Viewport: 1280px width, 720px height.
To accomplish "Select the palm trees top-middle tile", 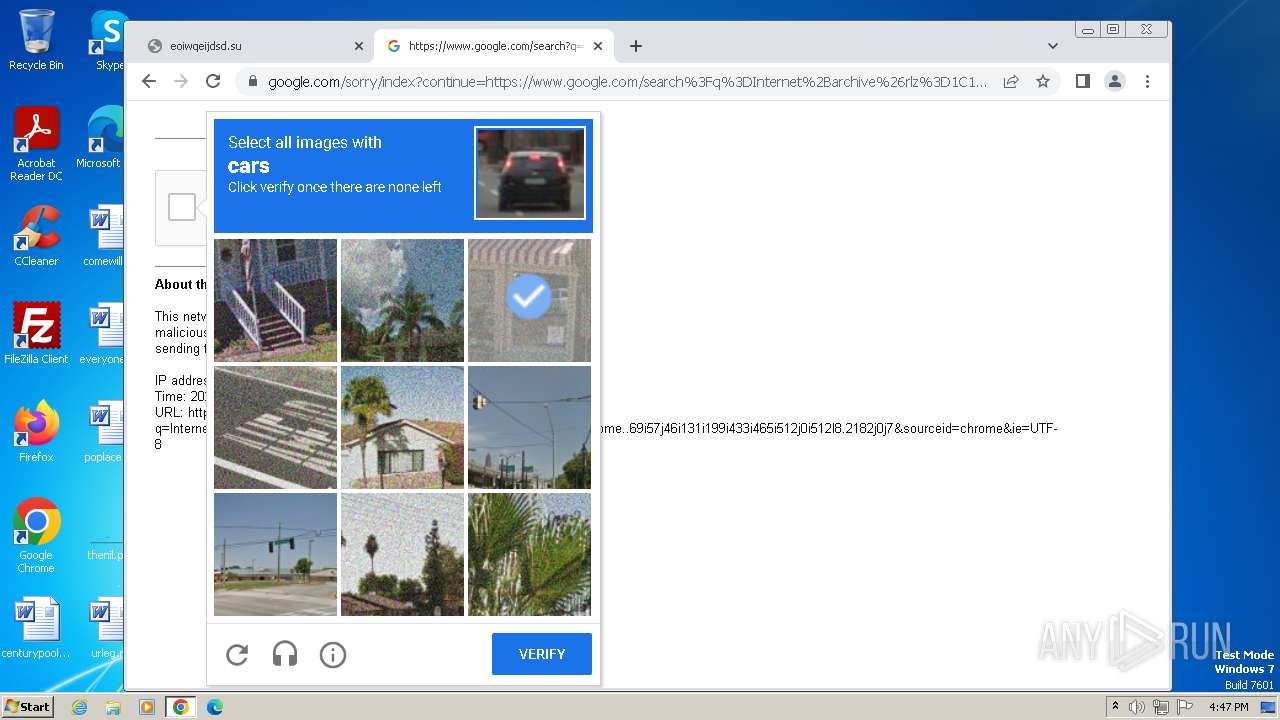I will pos(402,300).
